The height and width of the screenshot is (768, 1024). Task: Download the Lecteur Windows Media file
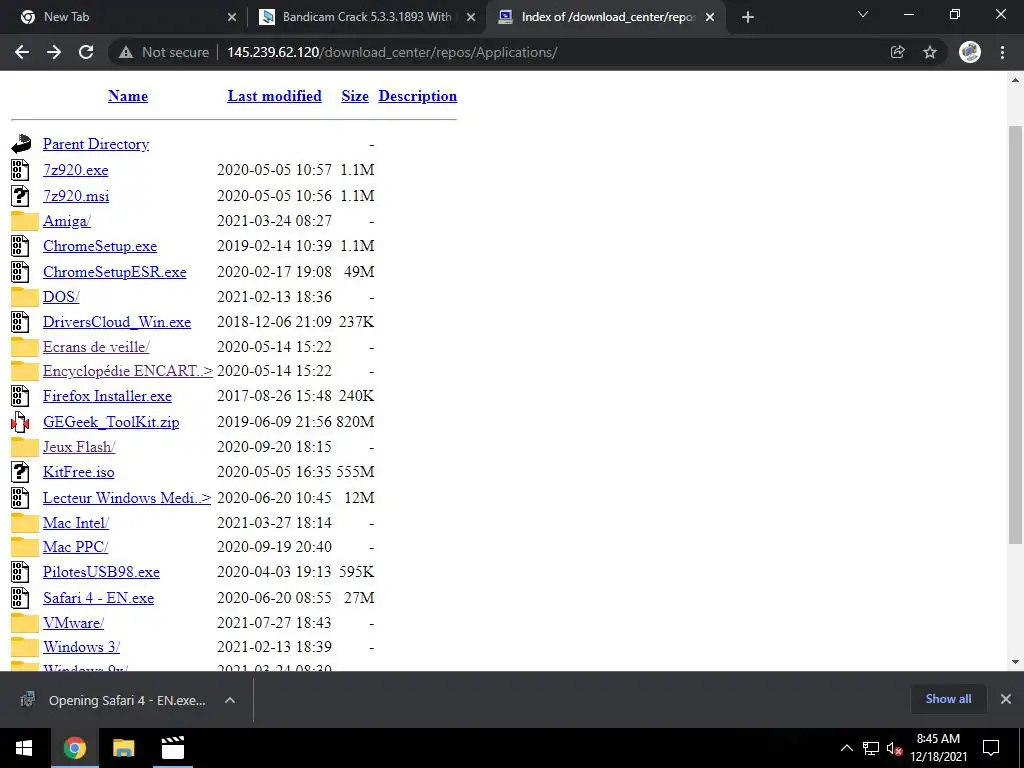[x=127, y=498]
